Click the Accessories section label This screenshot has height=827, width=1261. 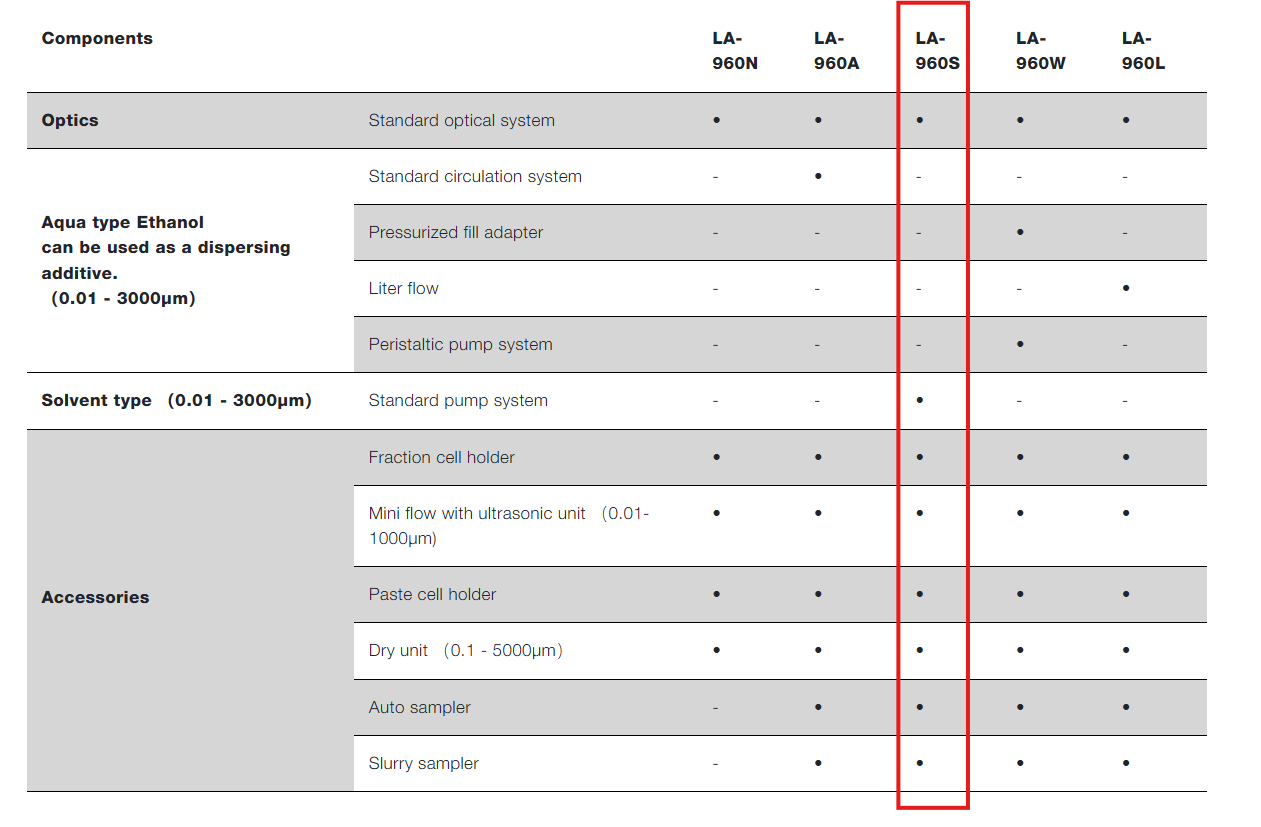click(x=95, y=597)
